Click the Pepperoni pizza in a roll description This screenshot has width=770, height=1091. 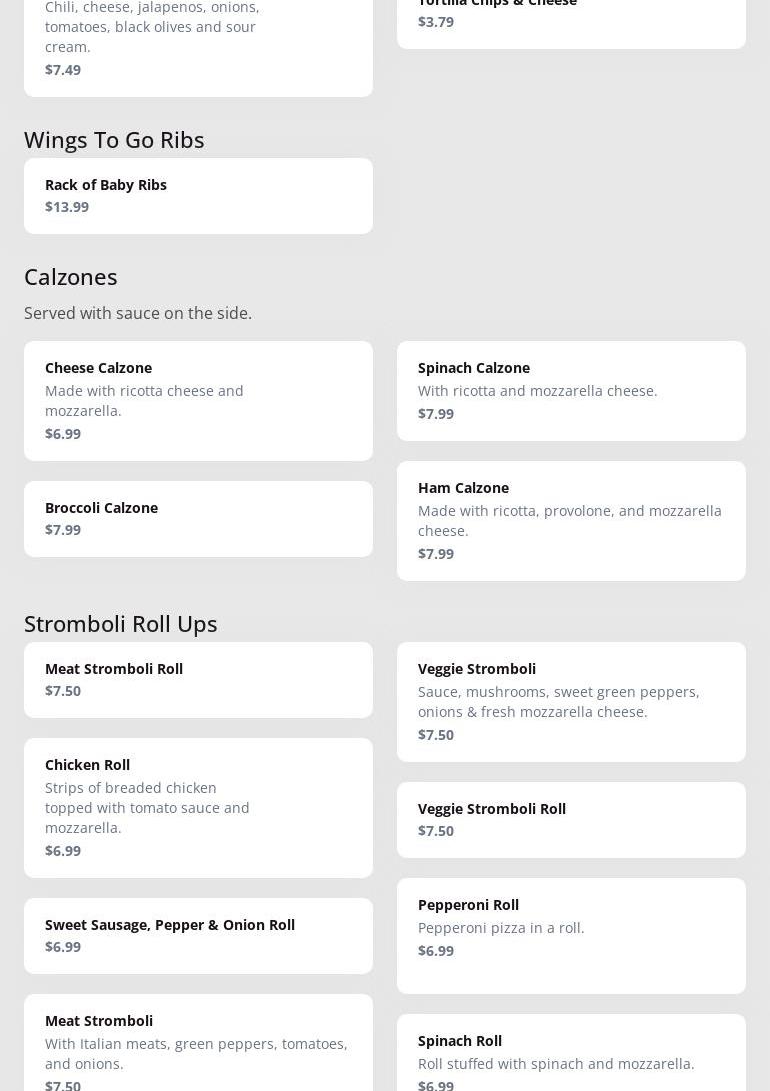pyautogui.click(x=501, y=927)
